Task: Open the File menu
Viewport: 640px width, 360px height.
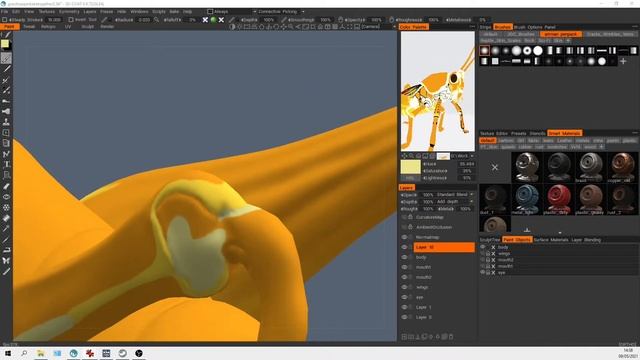Action: coord(4,11)
